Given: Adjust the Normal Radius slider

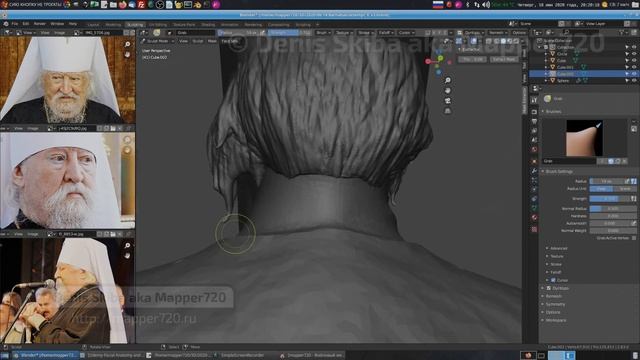Looking at the screenshot, I should 613,209.
